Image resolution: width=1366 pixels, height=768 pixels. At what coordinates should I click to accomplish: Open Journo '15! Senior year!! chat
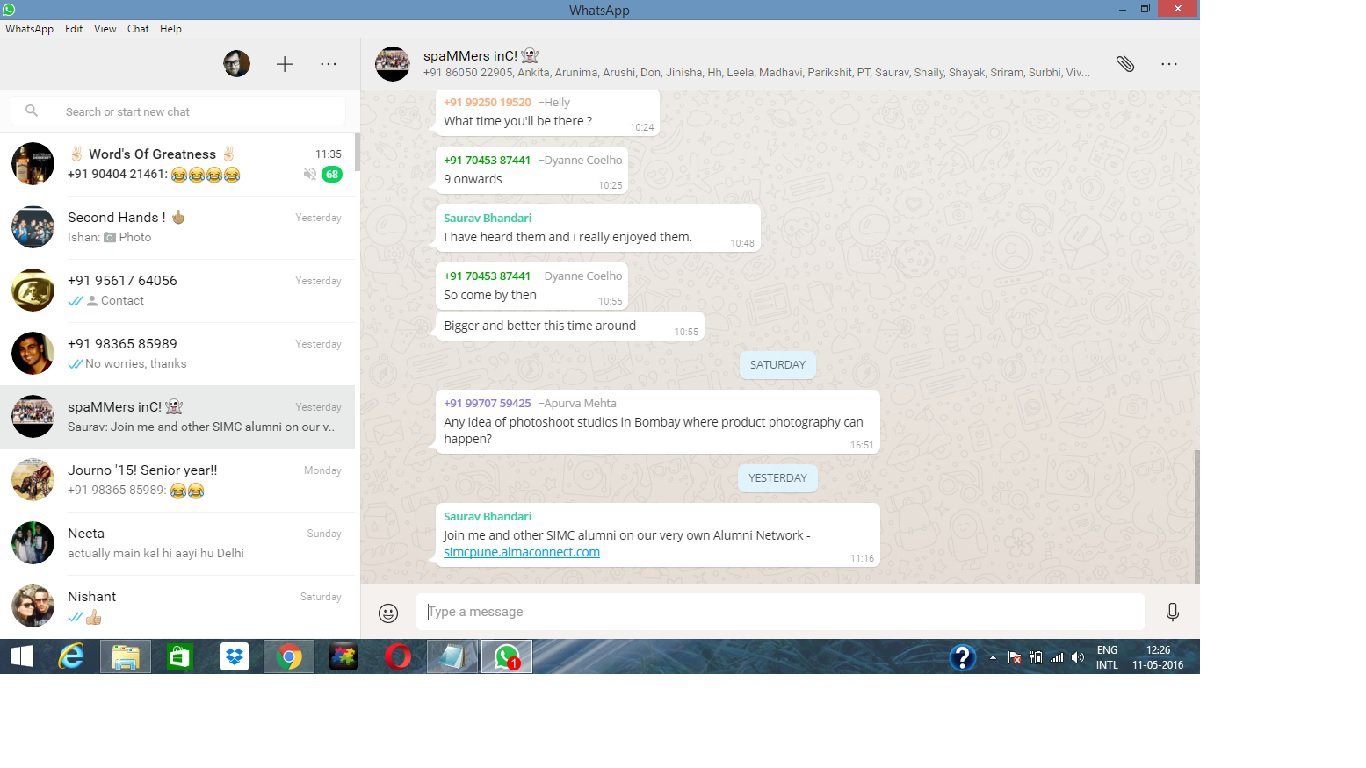pyautogui.click(x=178, y=480)
